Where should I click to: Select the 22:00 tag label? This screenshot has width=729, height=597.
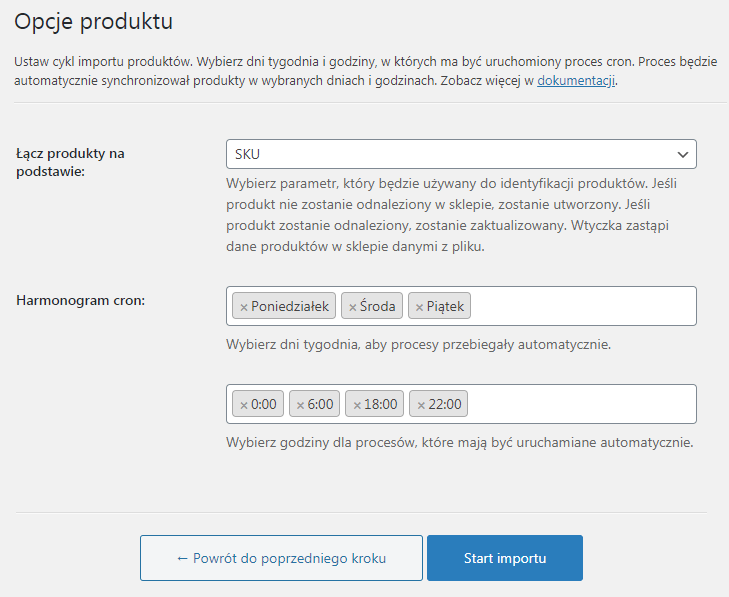tap(444, 404)
